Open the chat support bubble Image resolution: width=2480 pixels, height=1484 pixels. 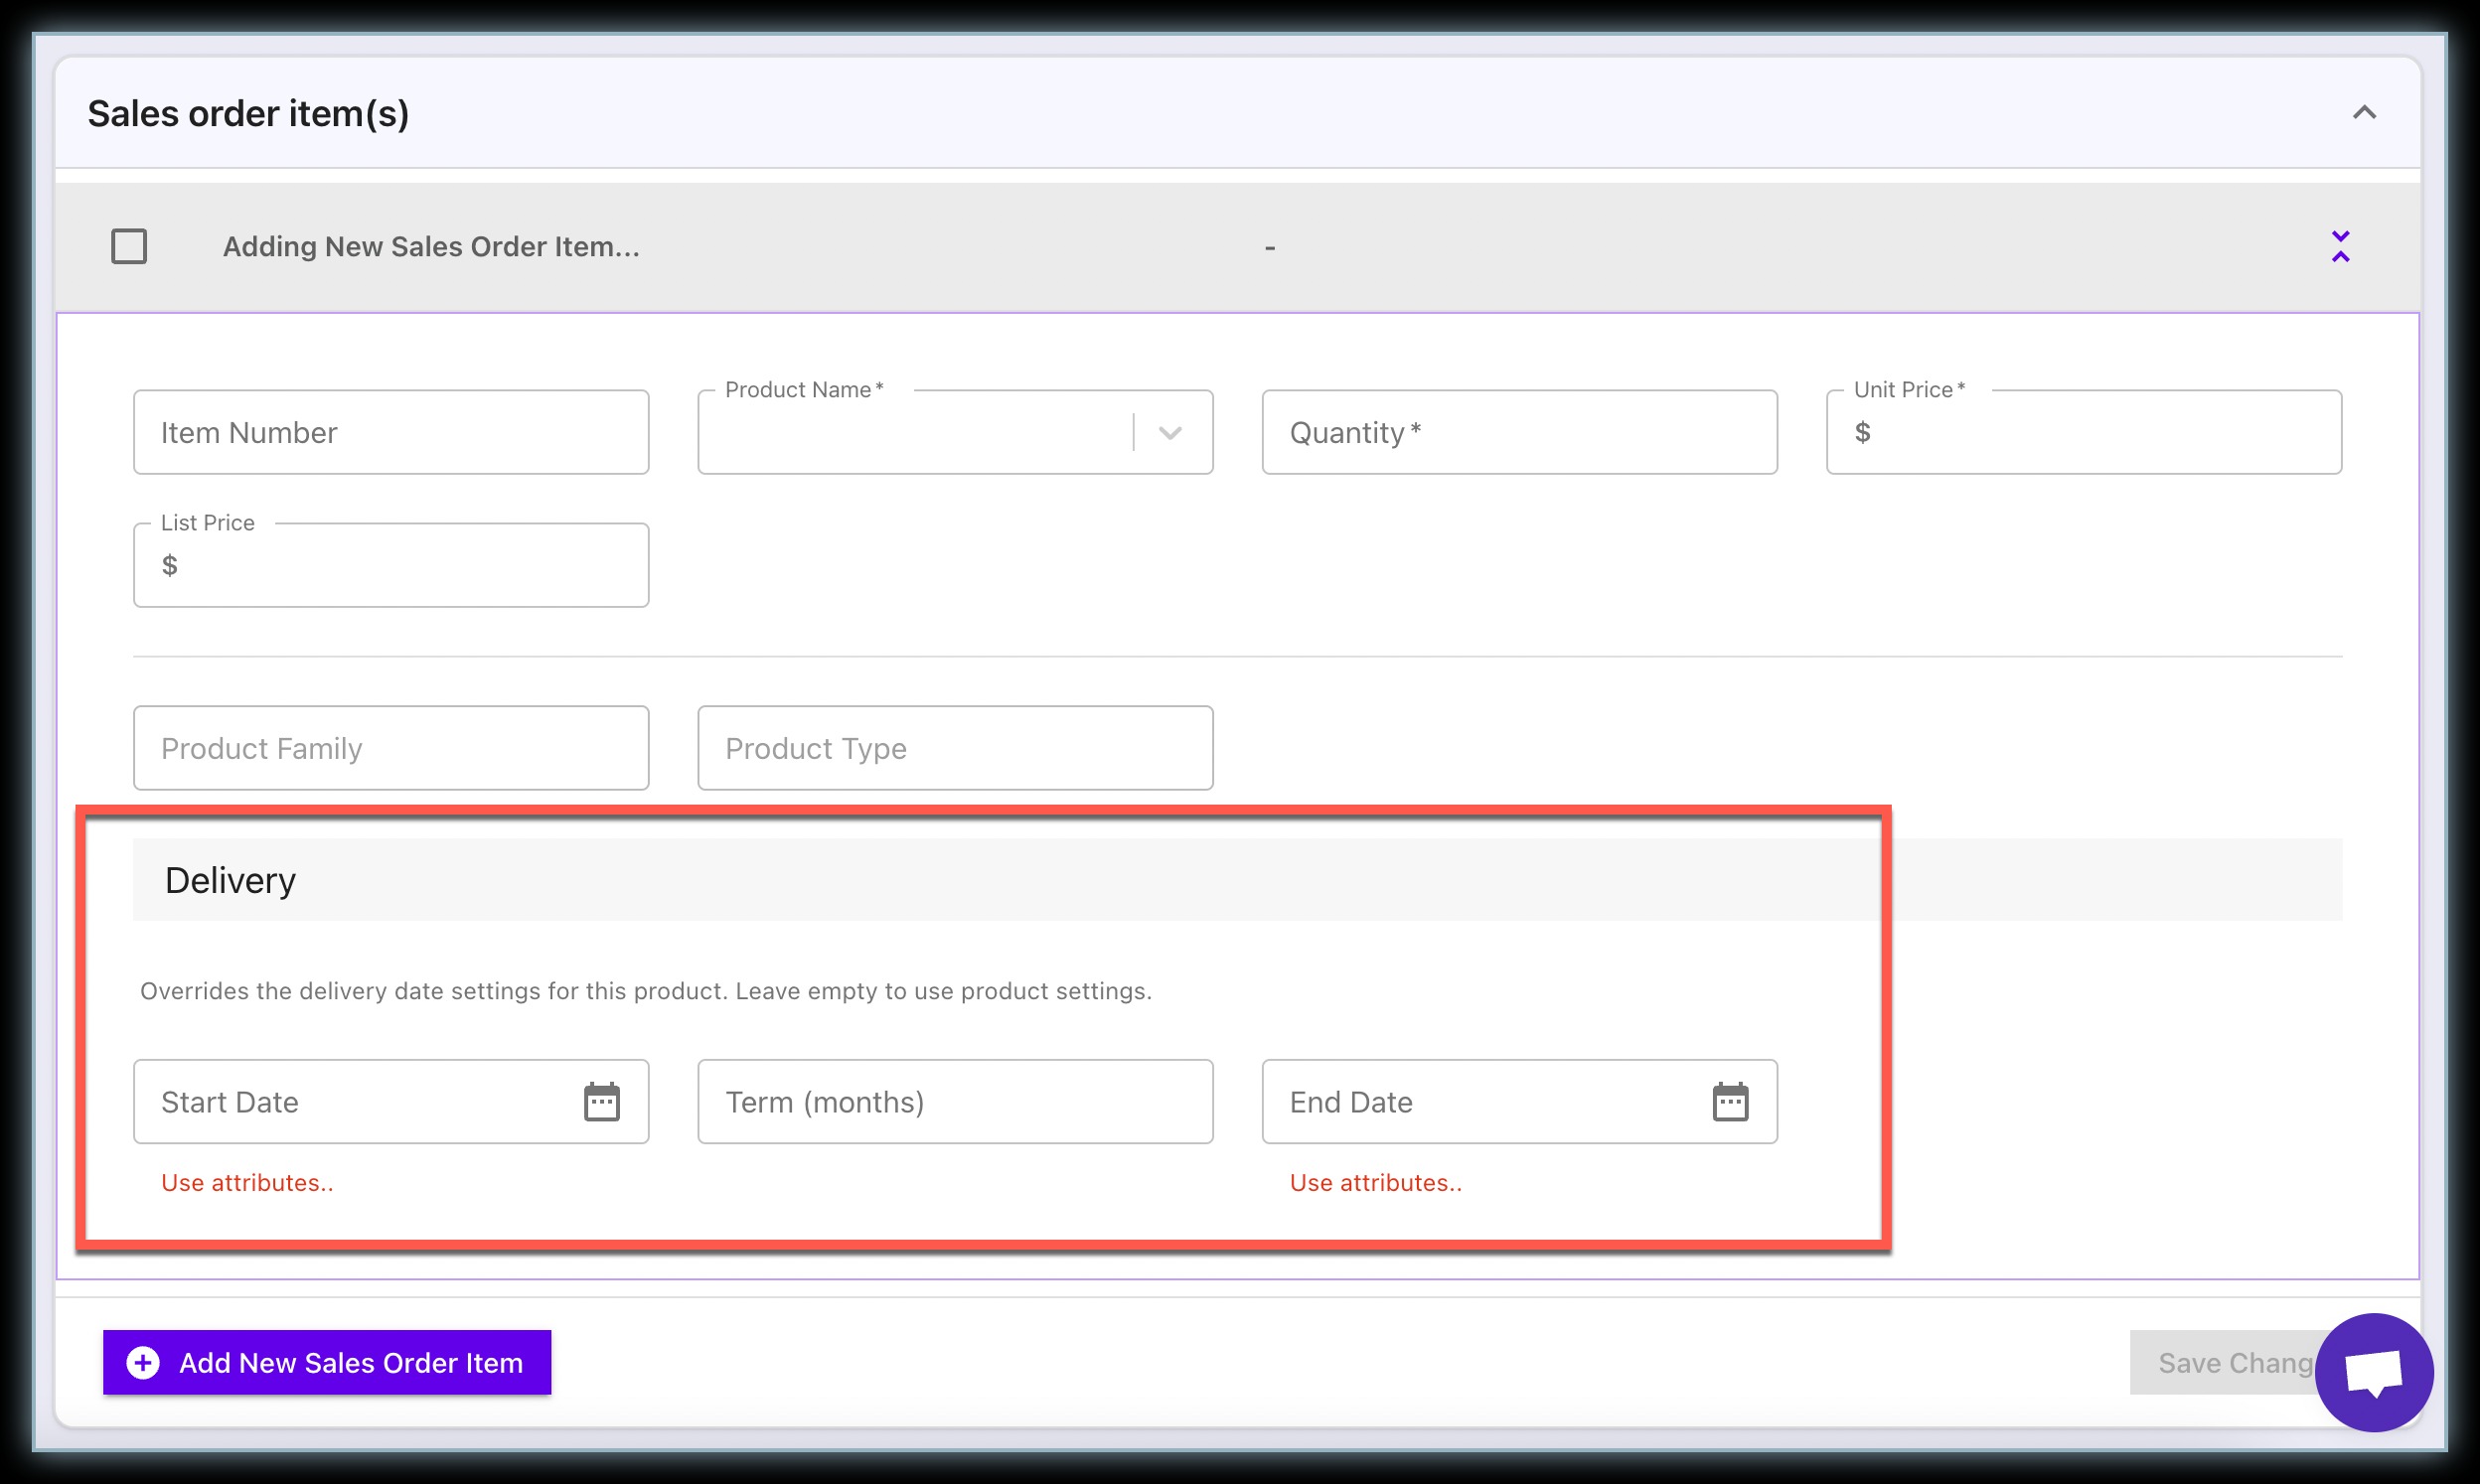pos(2374,1373)
